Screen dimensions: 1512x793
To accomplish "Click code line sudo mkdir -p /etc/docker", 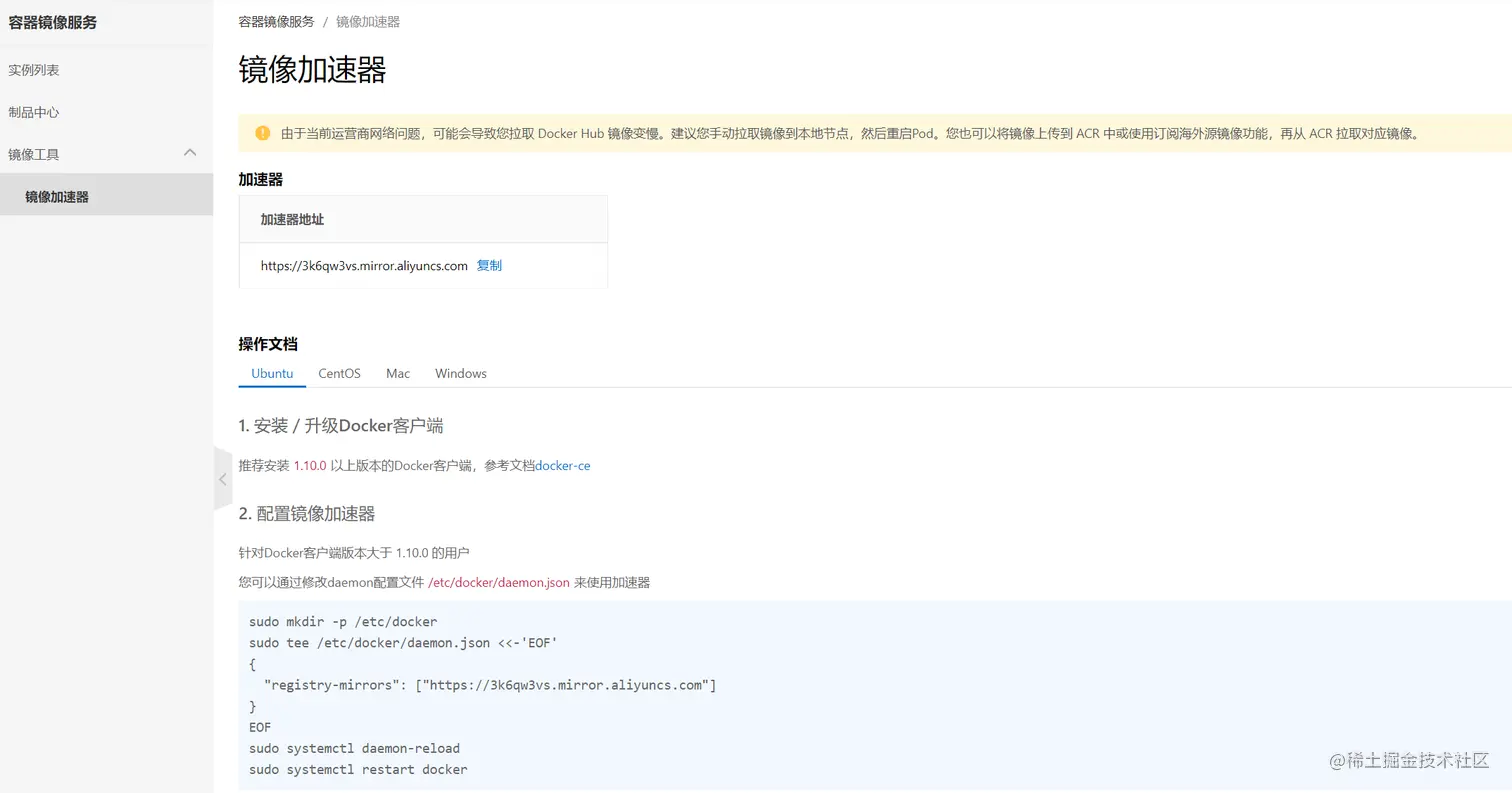I will click(343, 621).
